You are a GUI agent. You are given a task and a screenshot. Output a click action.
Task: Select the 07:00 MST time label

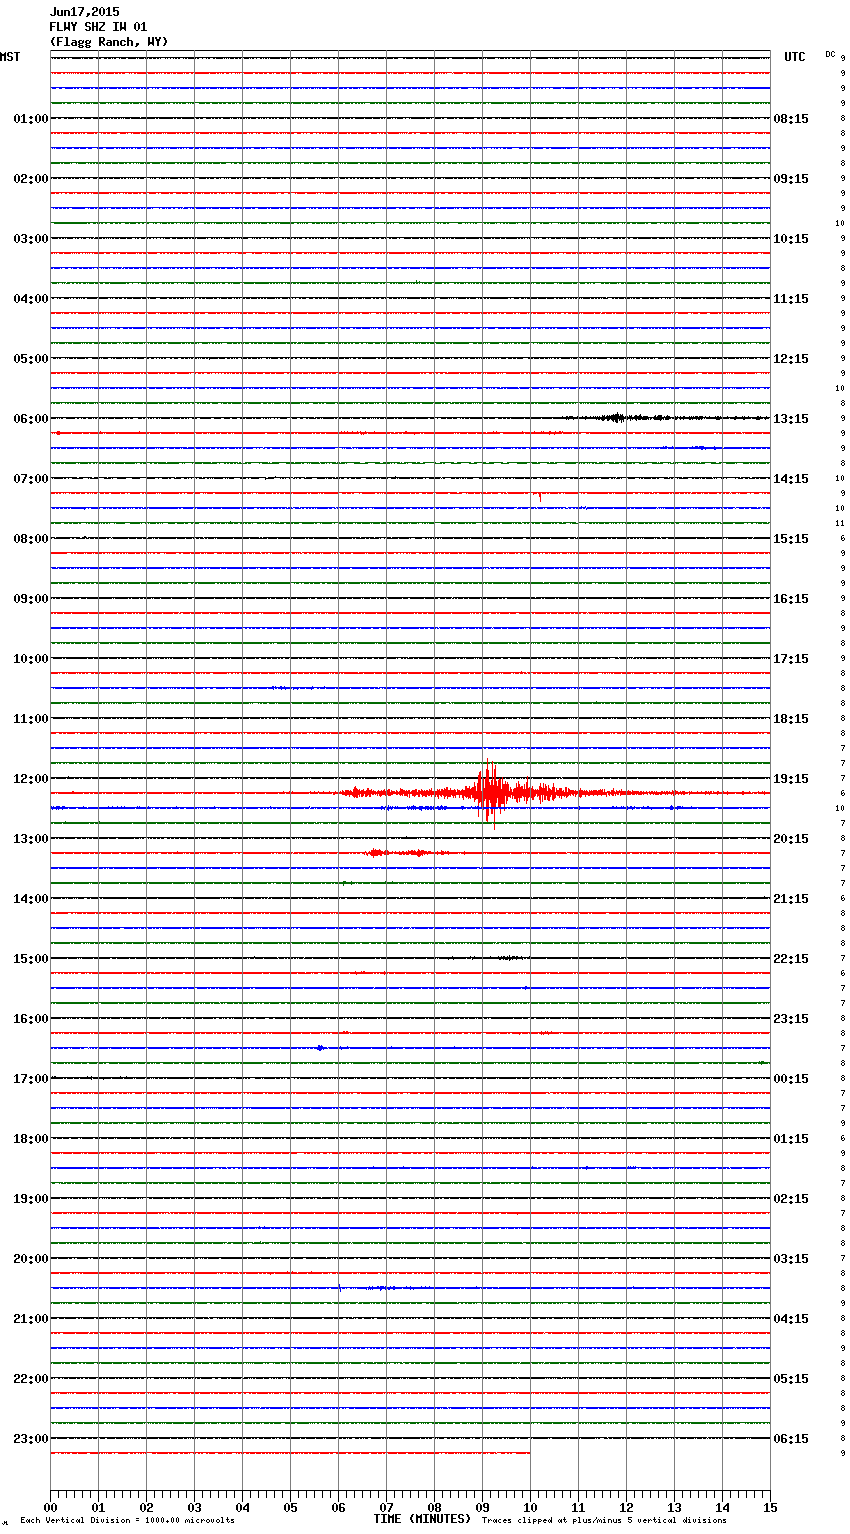31,479
